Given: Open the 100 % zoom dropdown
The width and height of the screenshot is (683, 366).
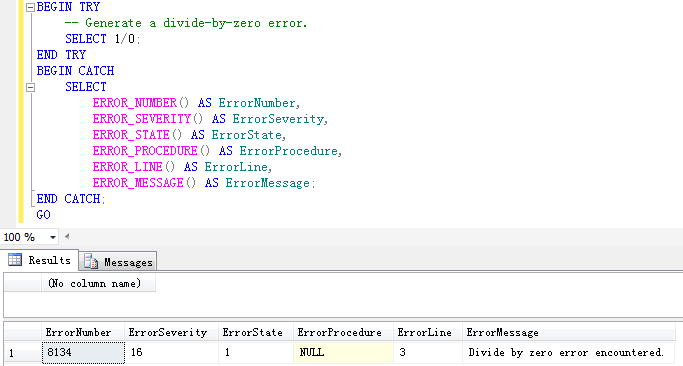Looking at the screenshot, I should pyautogui.click(x=53, y=237).
